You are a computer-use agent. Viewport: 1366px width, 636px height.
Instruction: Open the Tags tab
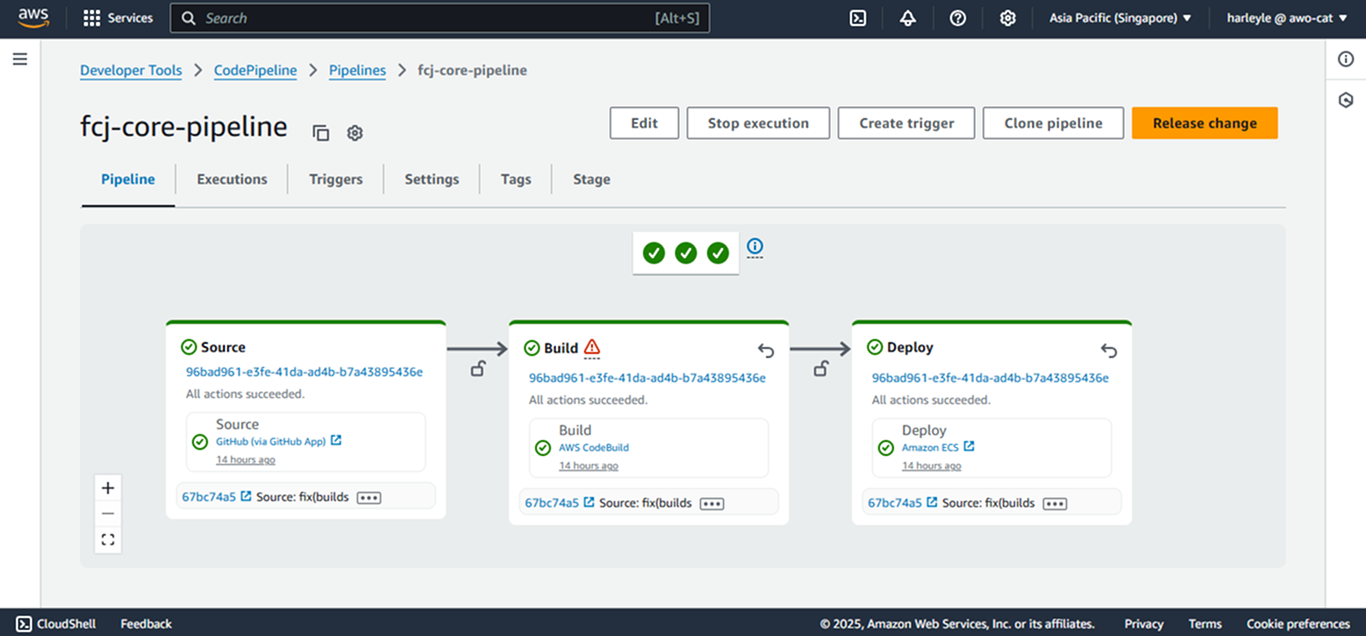(516, 180)
